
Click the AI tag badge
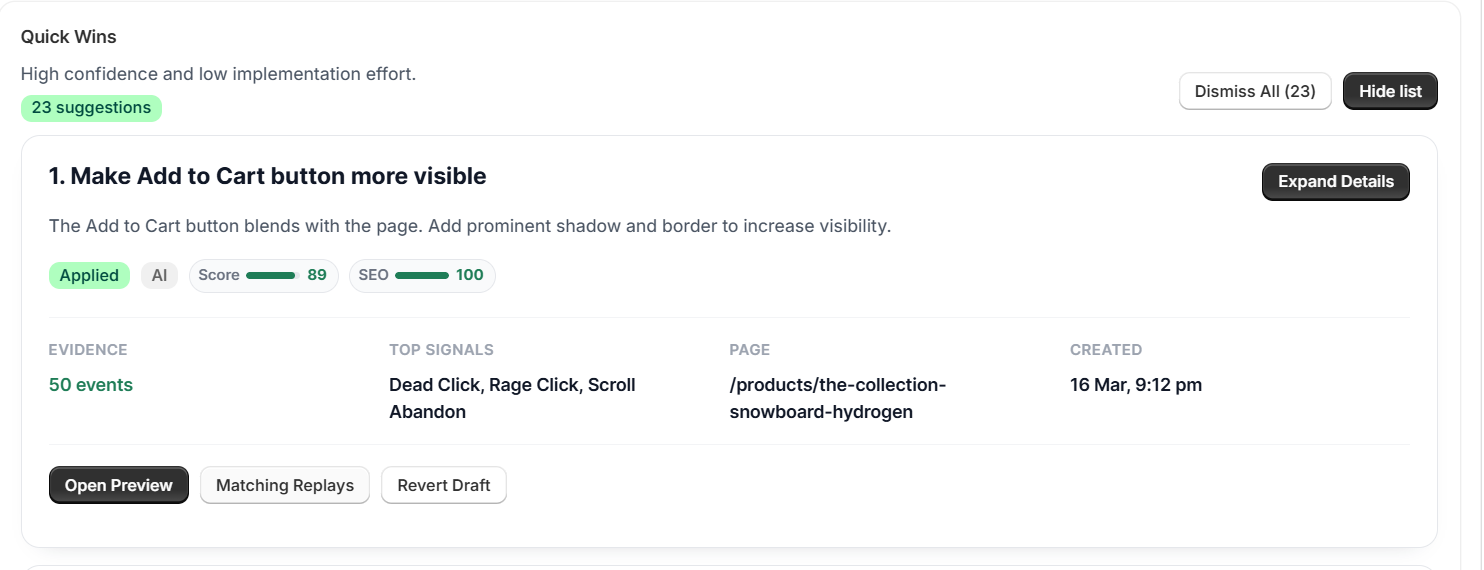point(159,275)
